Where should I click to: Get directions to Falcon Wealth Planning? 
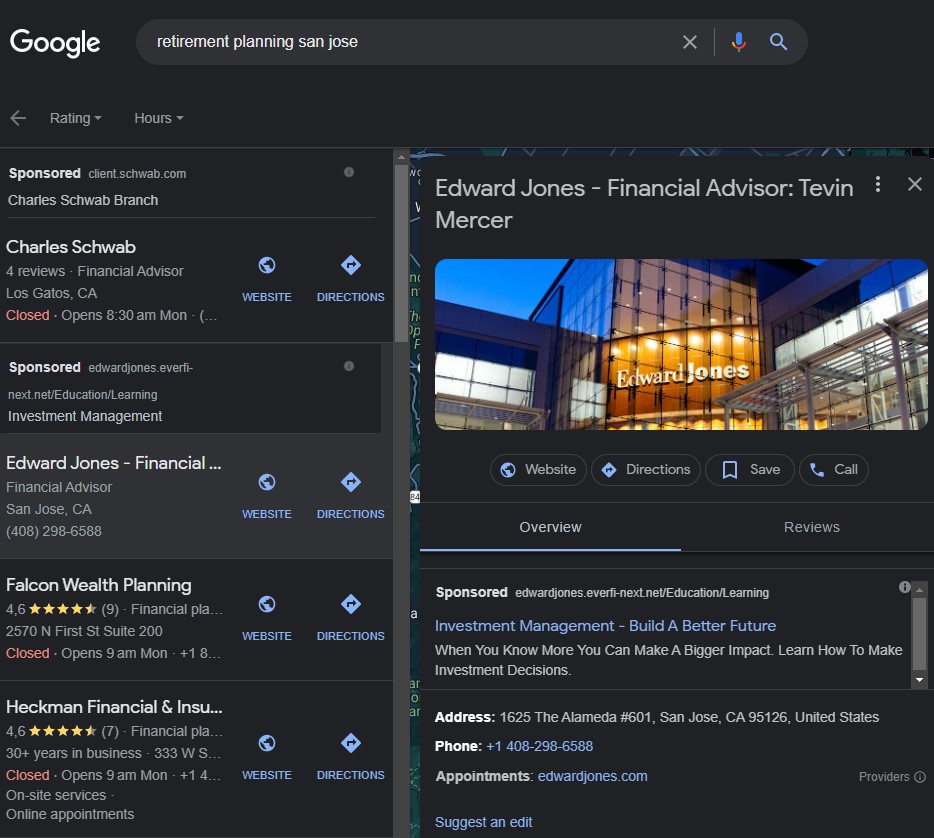pos(350,605)
